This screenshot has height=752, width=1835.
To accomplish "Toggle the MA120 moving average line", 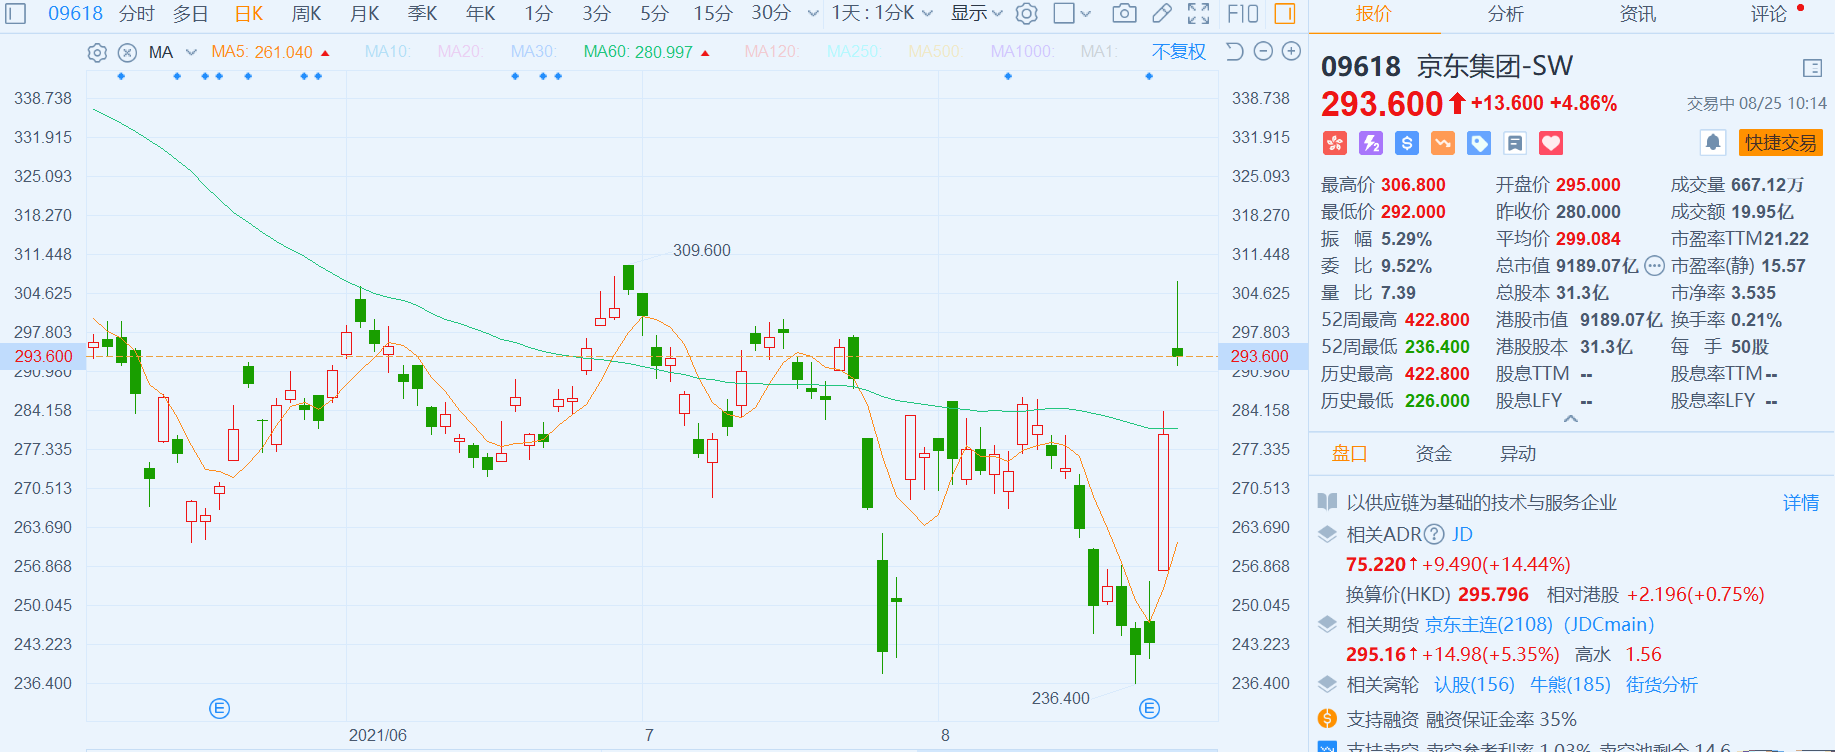I will coord(772,52).
